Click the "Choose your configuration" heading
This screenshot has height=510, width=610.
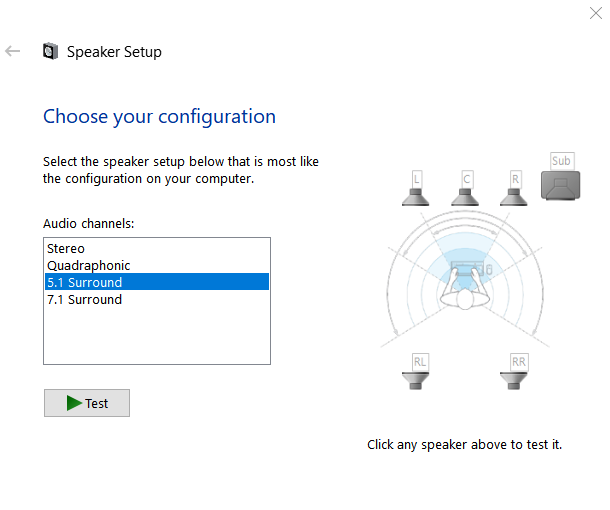tap(159, 116)
